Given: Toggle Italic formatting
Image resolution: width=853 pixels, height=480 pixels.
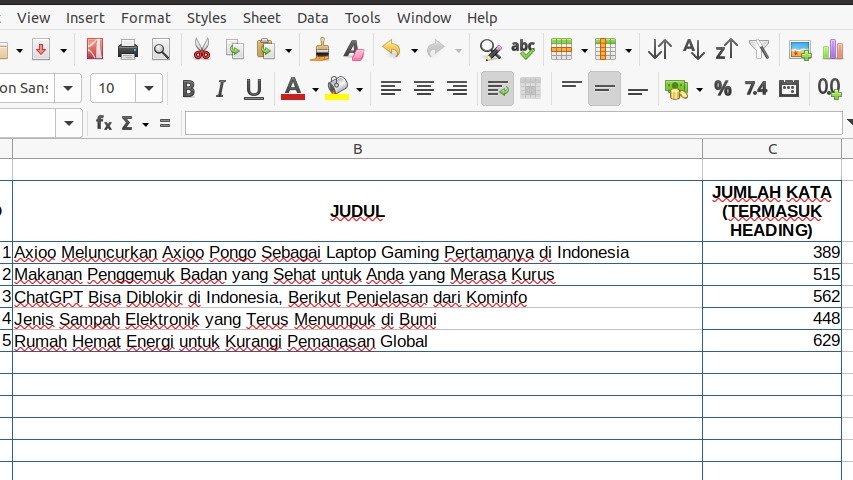Looking at the screenshot, I should [x=220, y=88].
